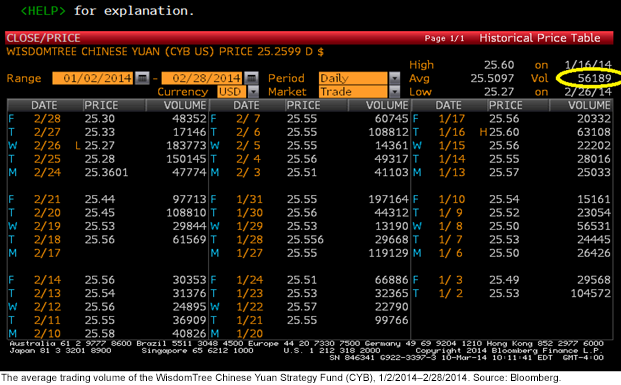
Task: Click volume 119129 for 1/27
Action: point(388,253)
